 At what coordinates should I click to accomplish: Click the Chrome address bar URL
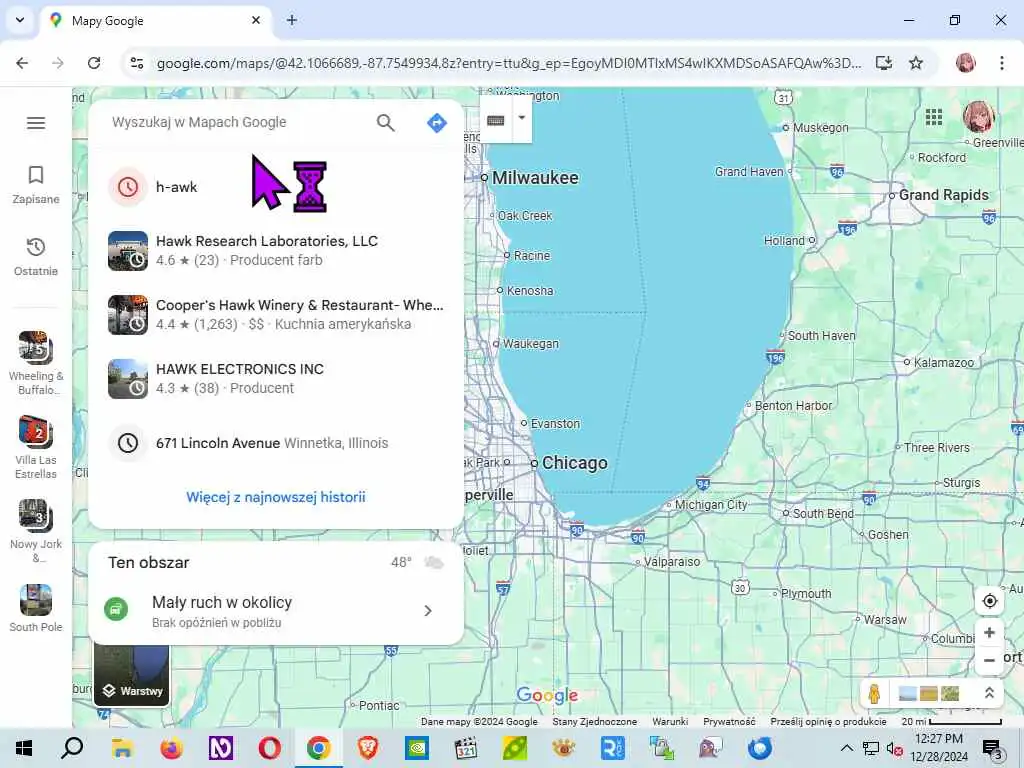tap(509, 63)
